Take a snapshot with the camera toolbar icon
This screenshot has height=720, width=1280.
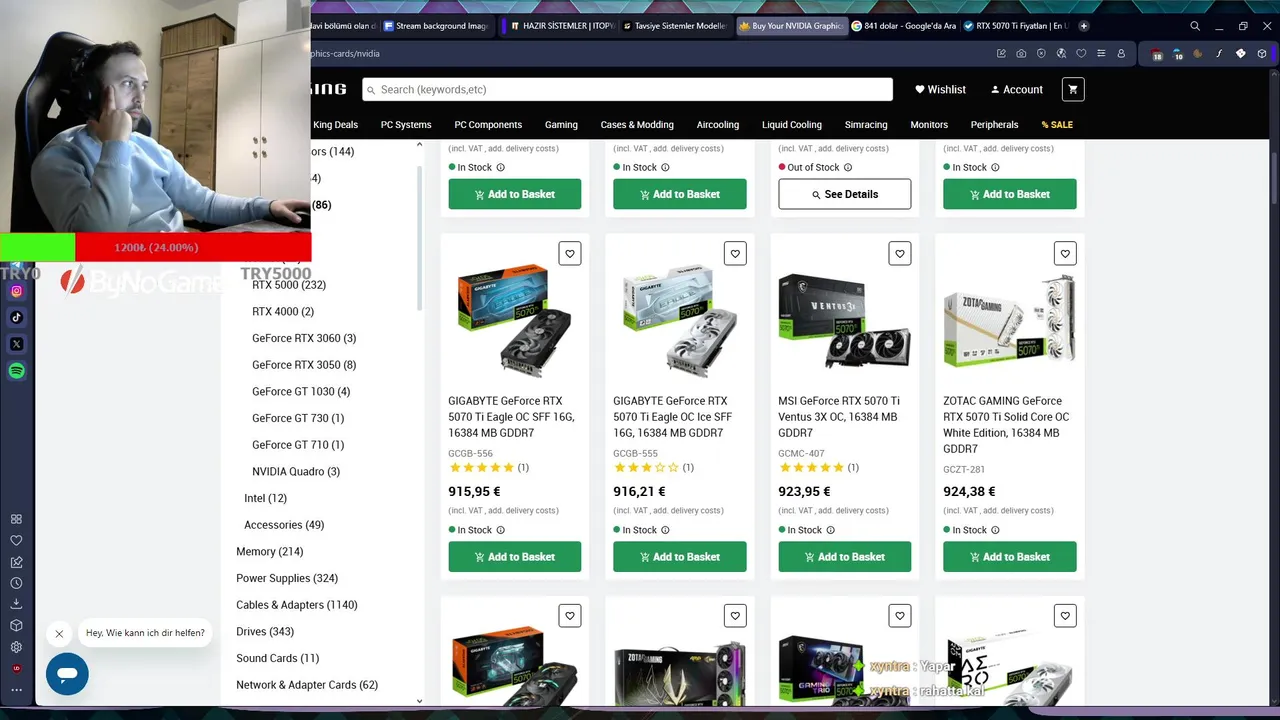[1021, 53]
